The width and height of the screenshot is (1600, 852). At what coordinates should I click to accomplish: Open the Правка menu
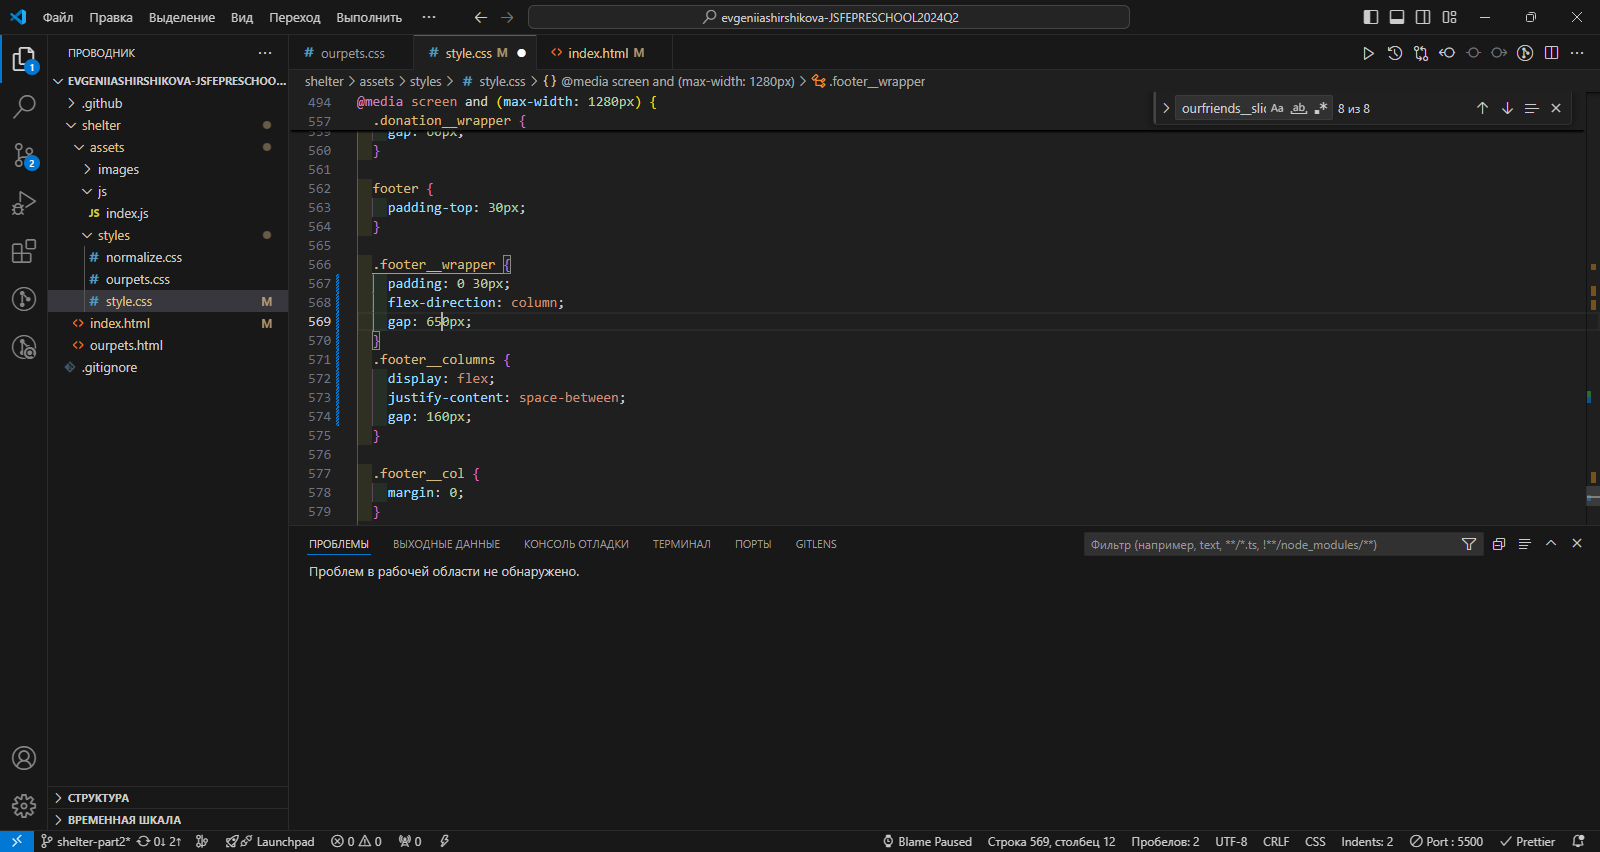coord(111,17)
